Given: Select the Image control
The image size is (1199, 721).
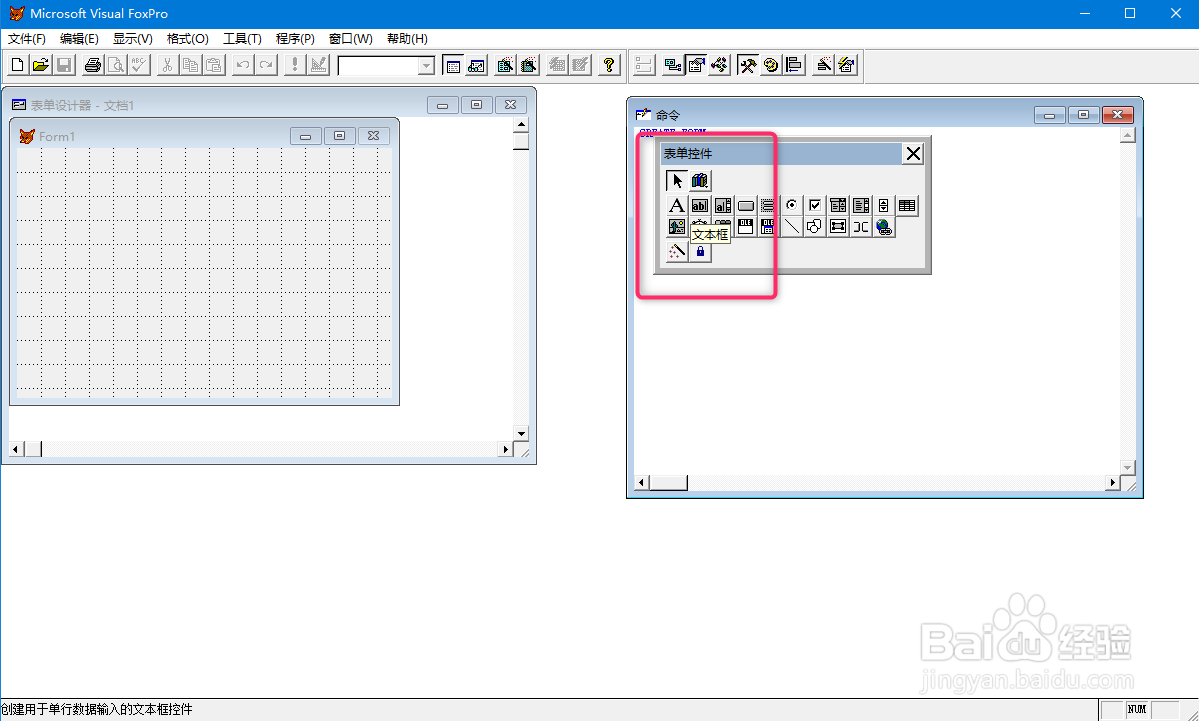Looking at the screenshot, I should tap(677, 227).
